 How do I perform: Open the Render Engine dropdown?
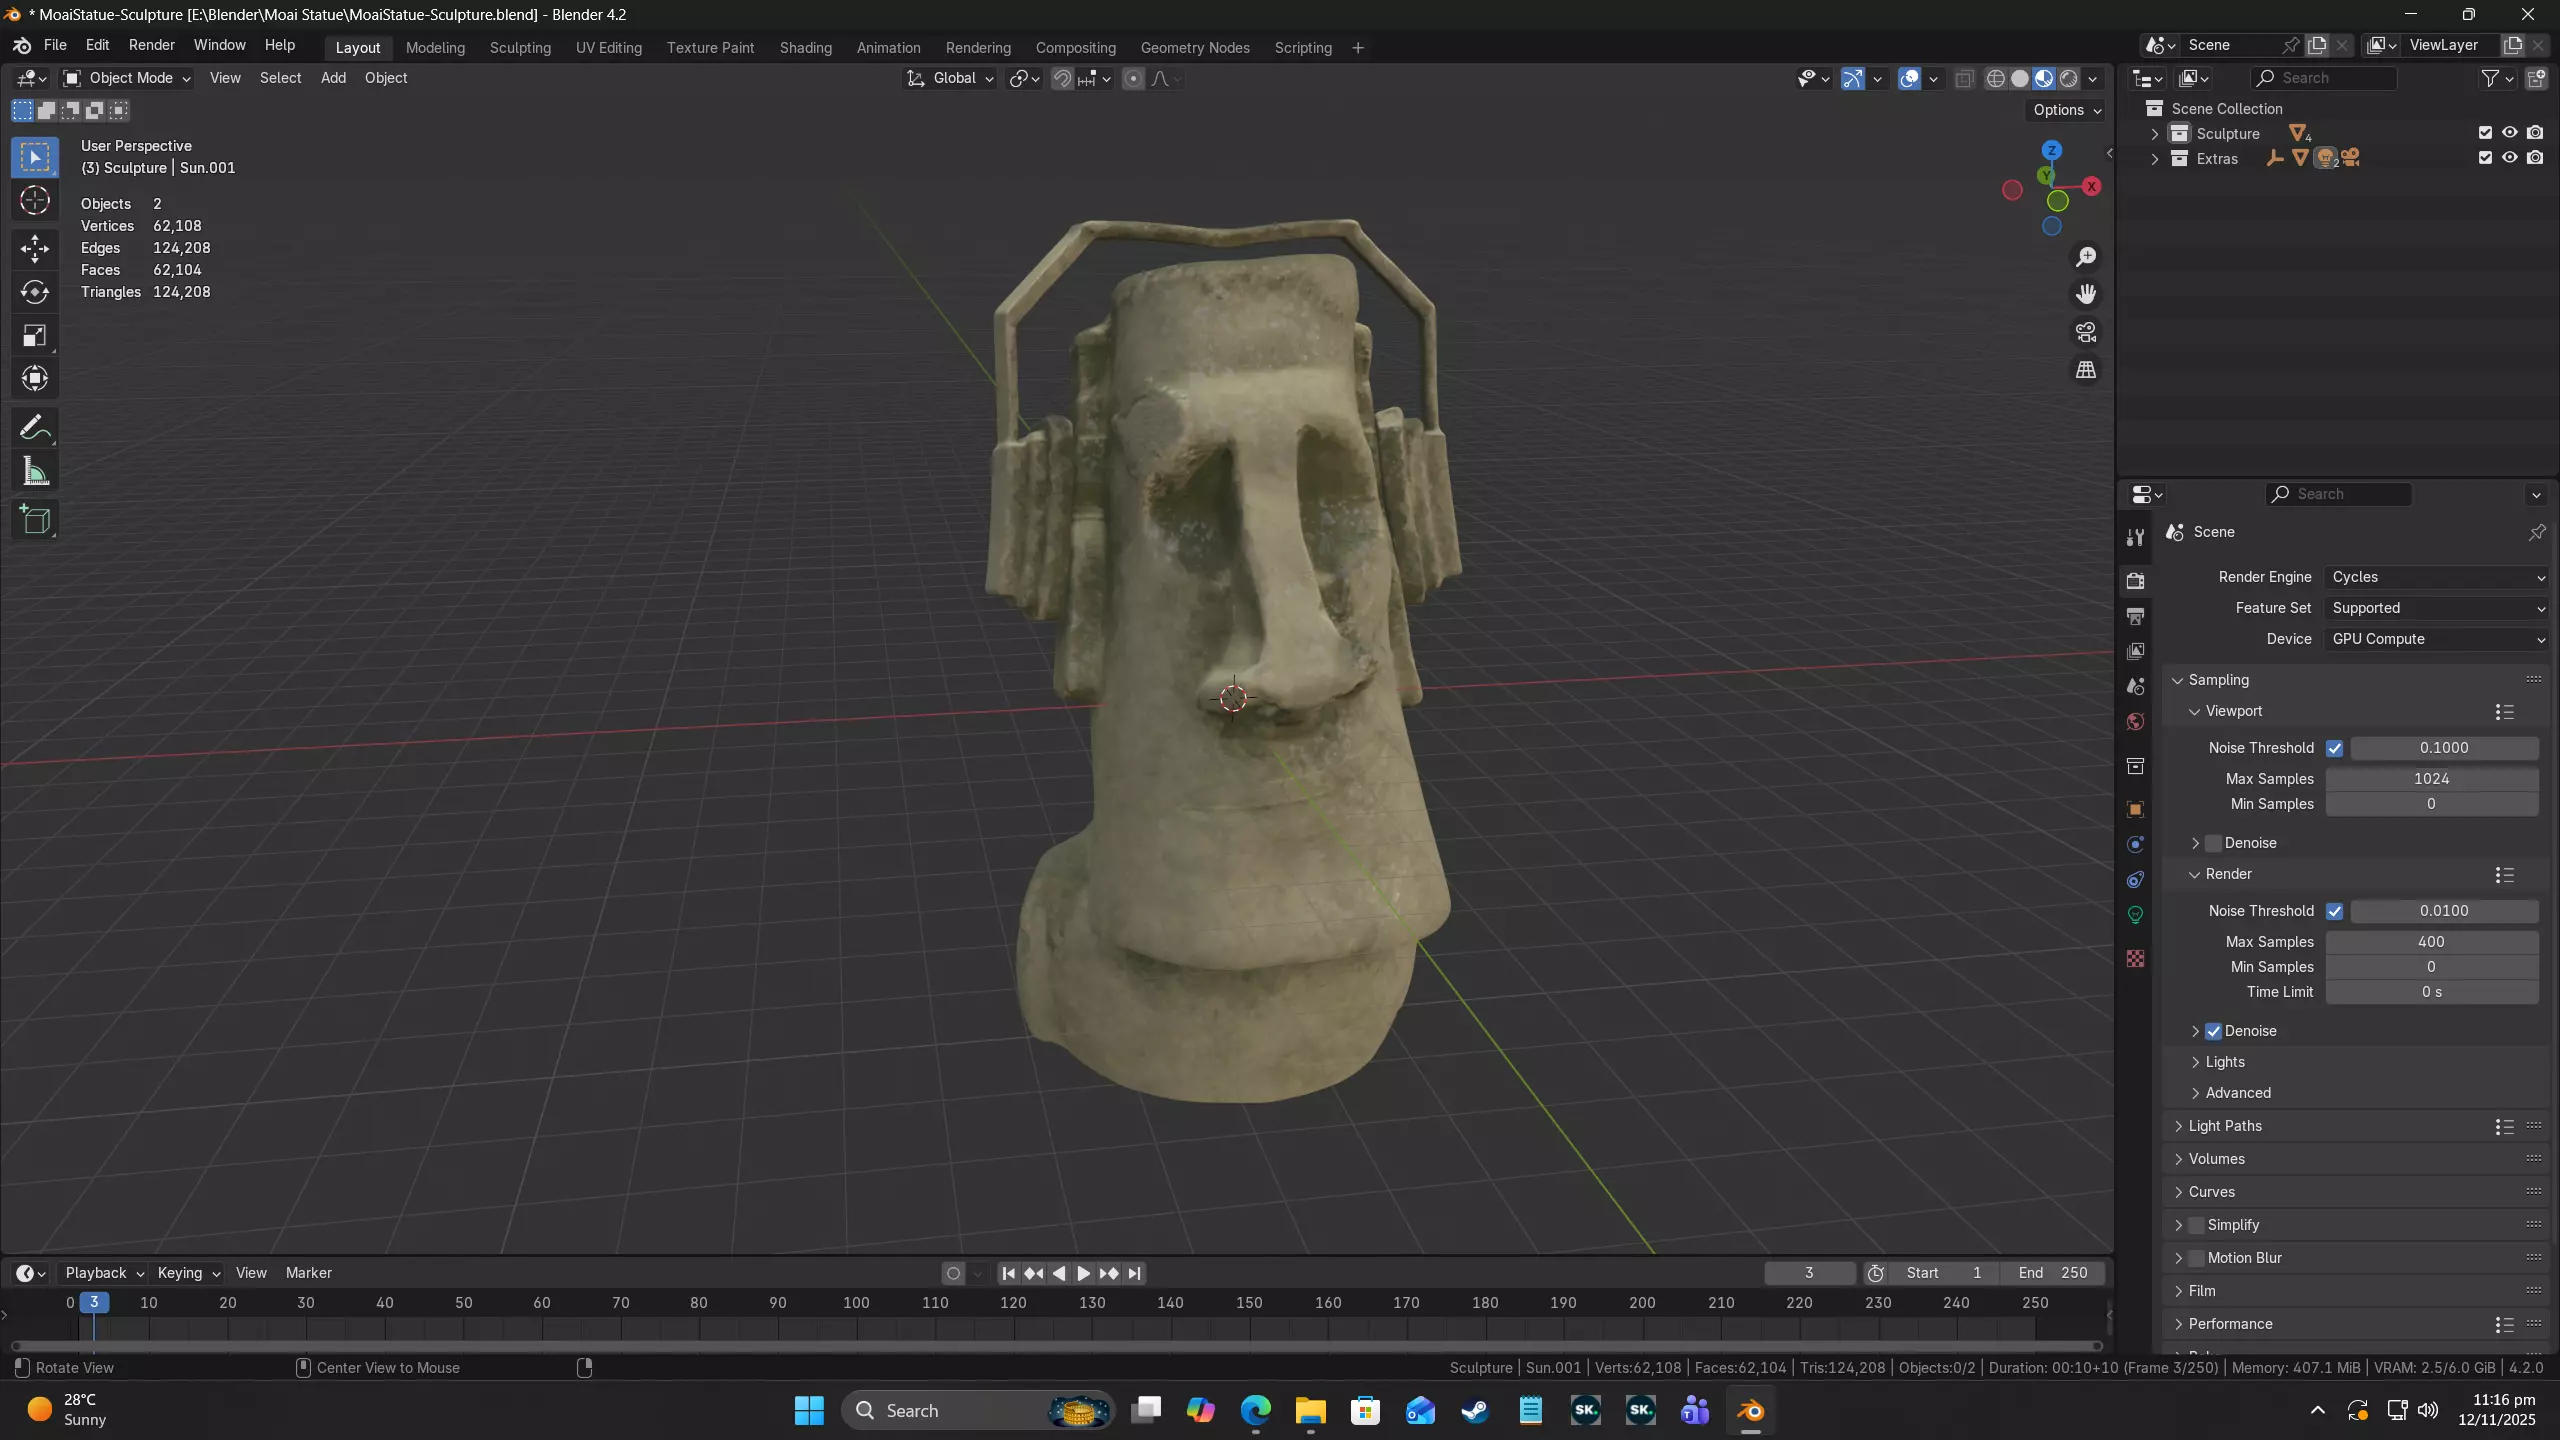pyautogui.click(x=2436, y=577)
